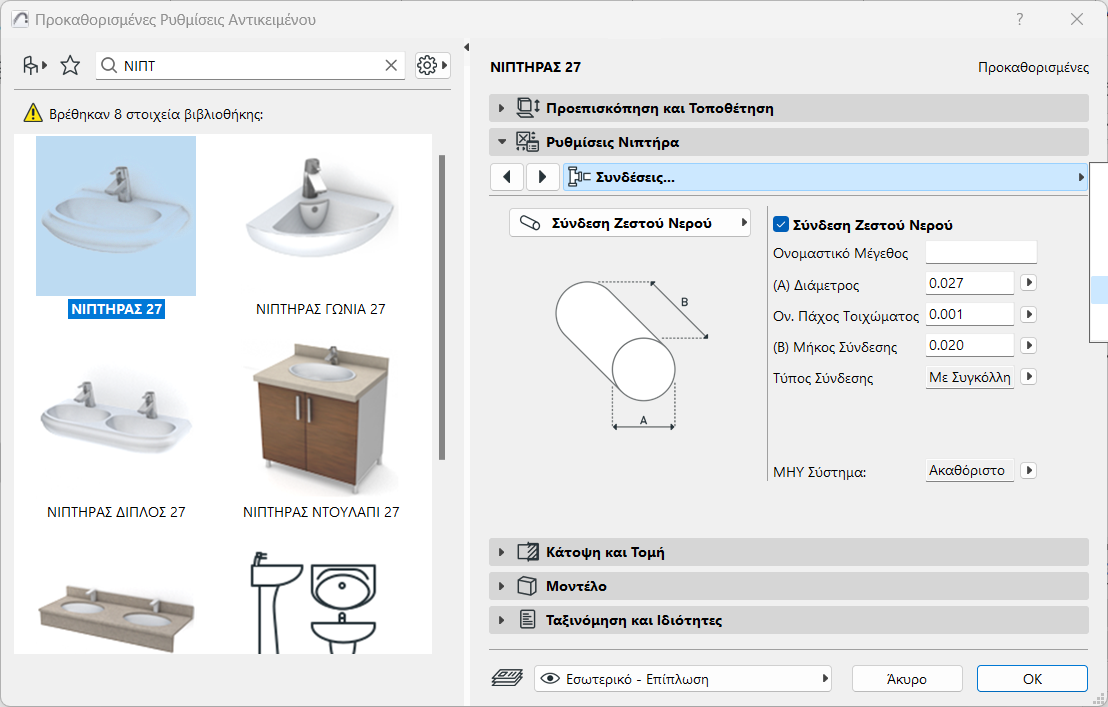Select ΝΙΠΤΗΡΑΣ ΝΤΟΥΛΑΠΙ 27 thumbnail
1108x707 pixels.
point(321,420)
